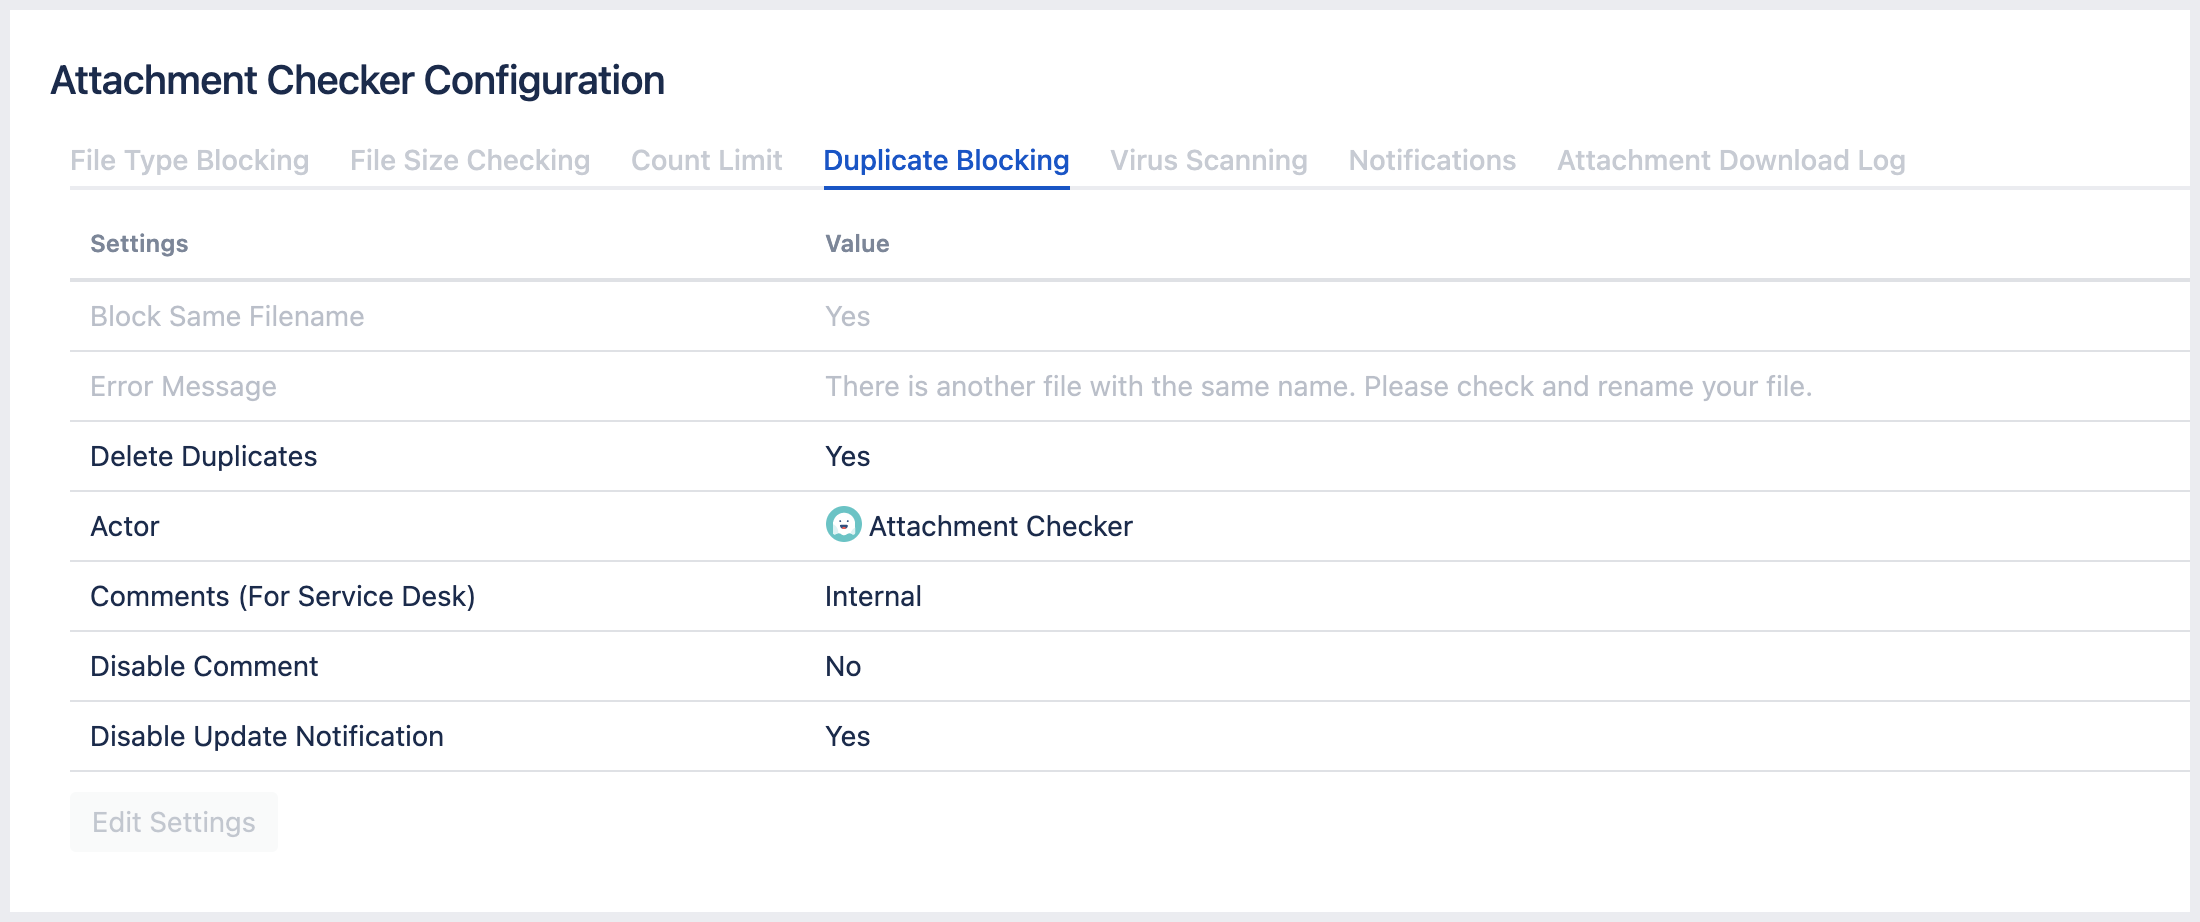Open the File Size Checking tab
2200x922 pixels.
pos(470,160)
